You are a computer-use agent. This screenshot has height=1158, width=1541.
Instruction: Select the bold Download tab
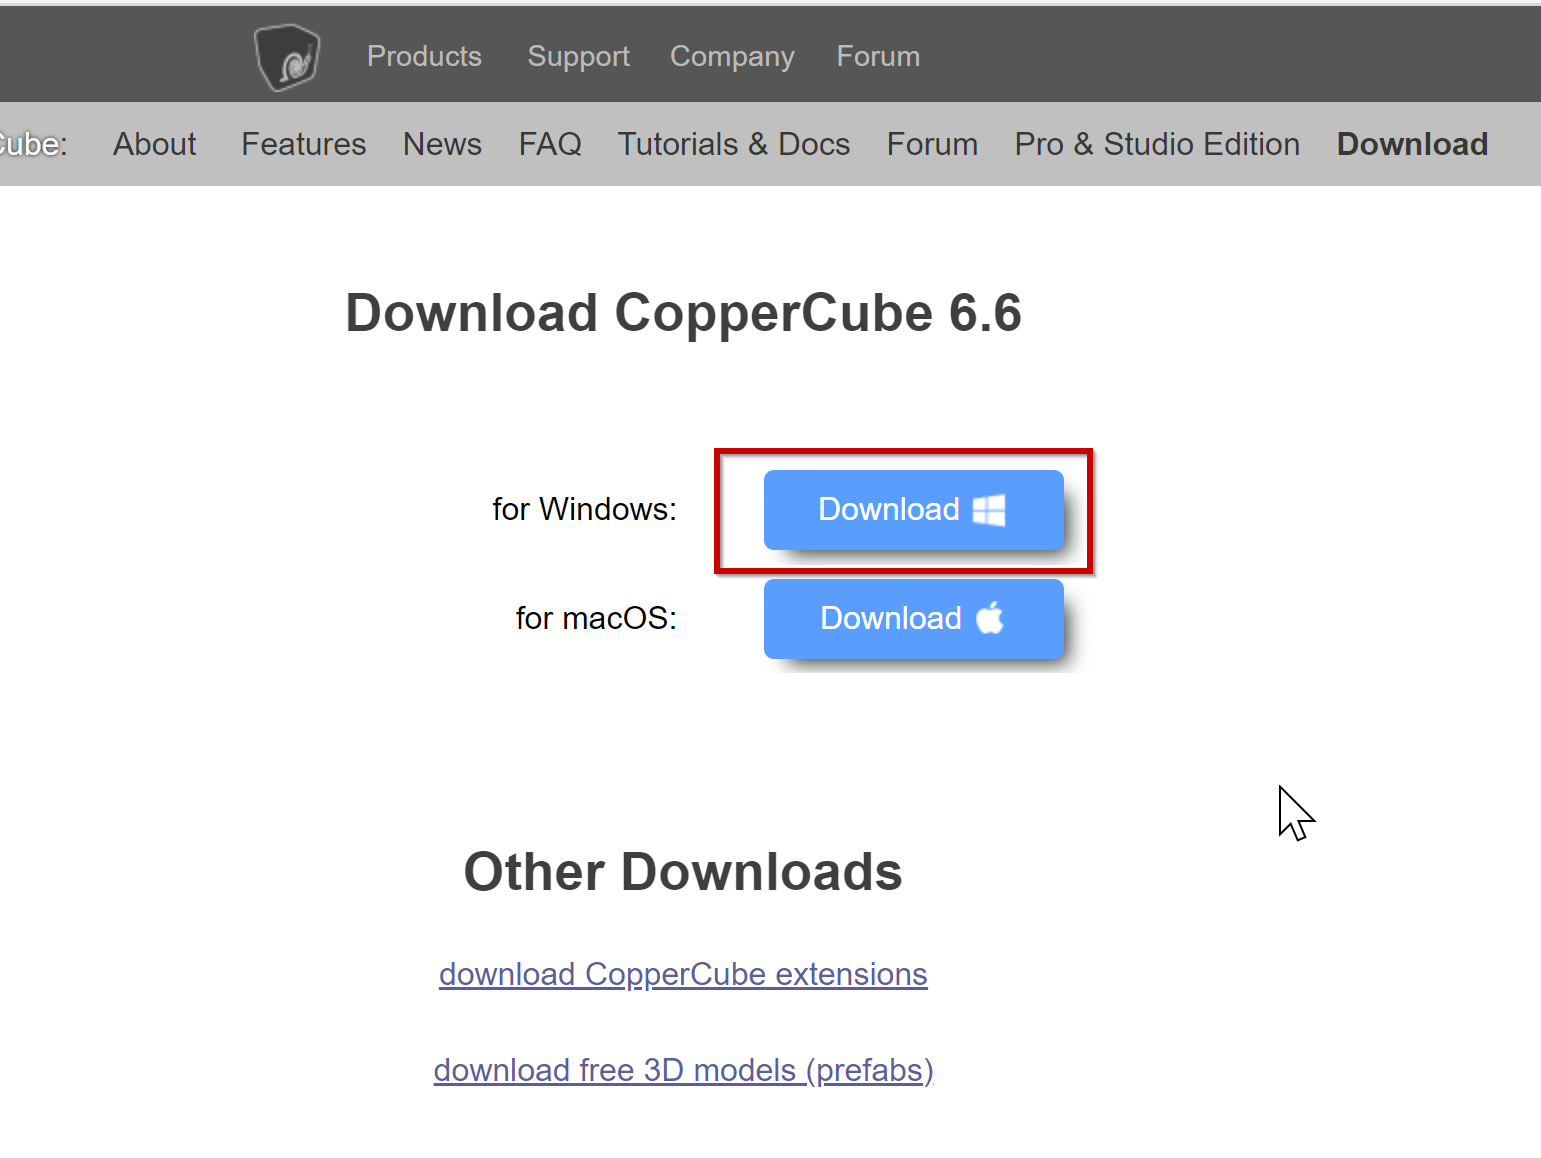1412,144
